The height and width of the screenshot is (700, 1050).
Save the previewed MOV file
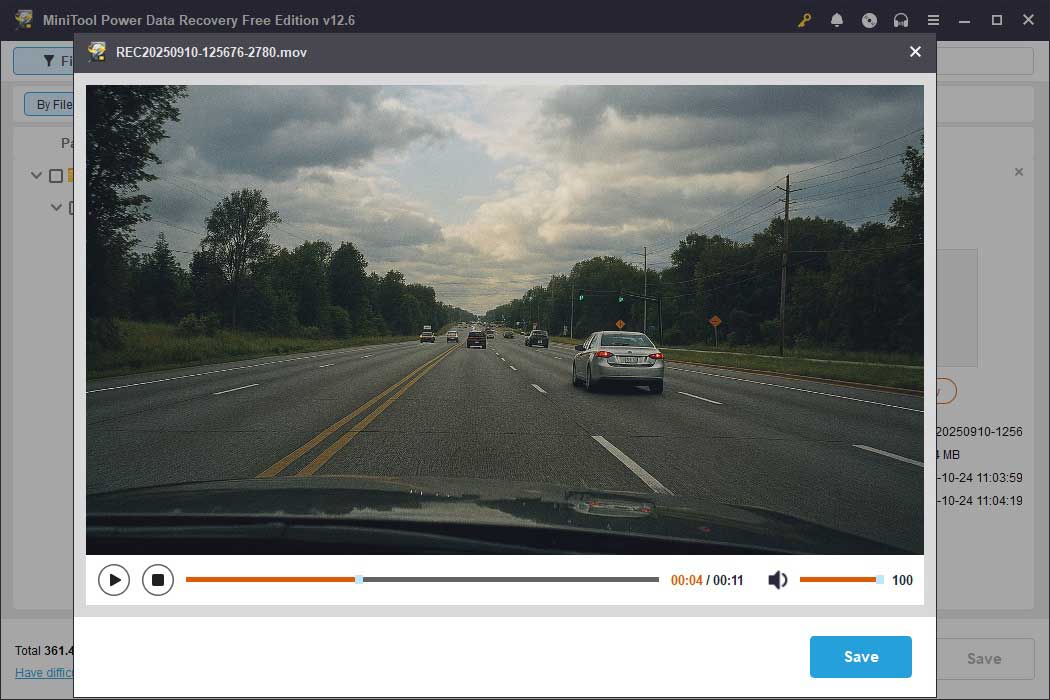(860, 657)
